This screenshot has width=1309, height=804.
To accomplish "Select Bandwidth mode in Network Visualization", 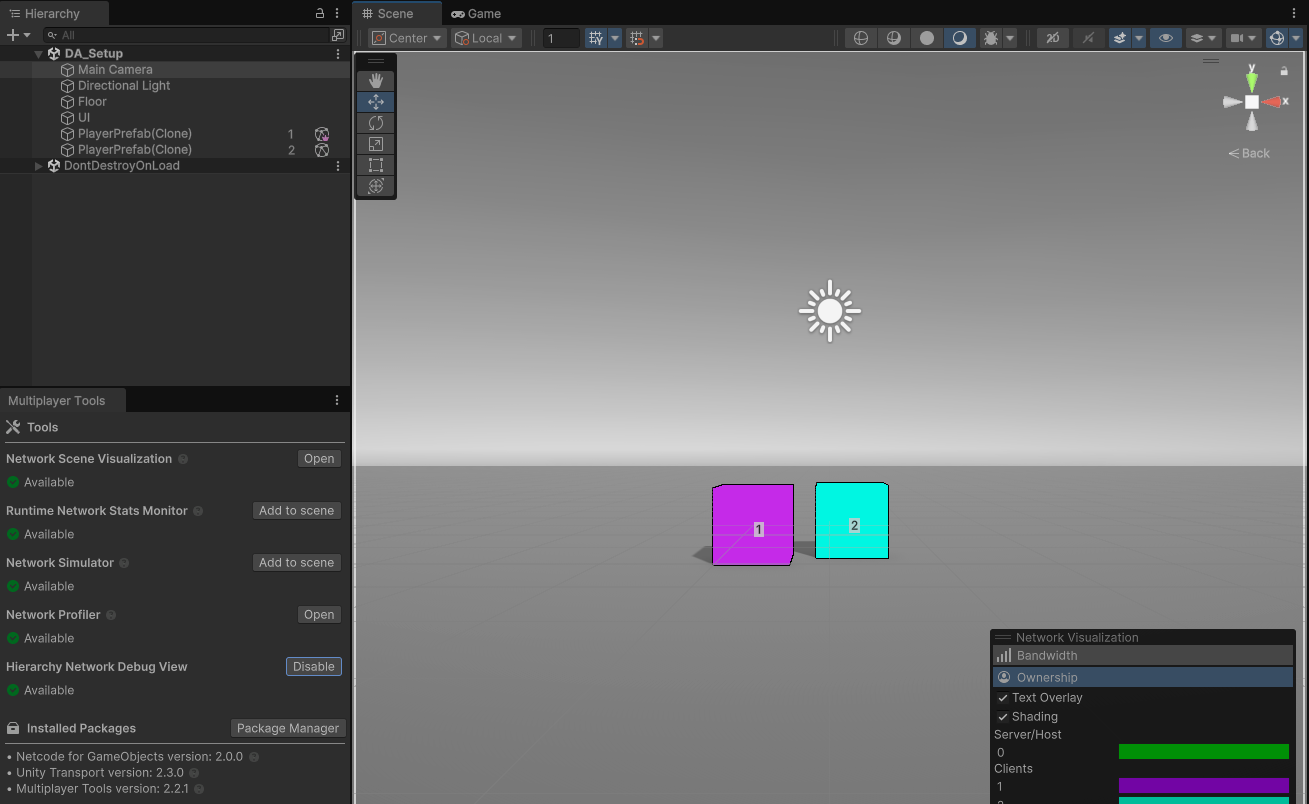I will tap(1143, 656).
